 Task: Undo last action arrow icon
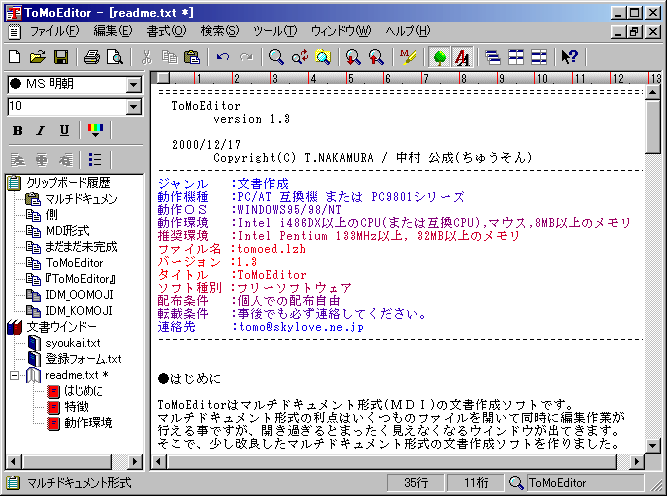pyautogui.click(x=223, y=57)
